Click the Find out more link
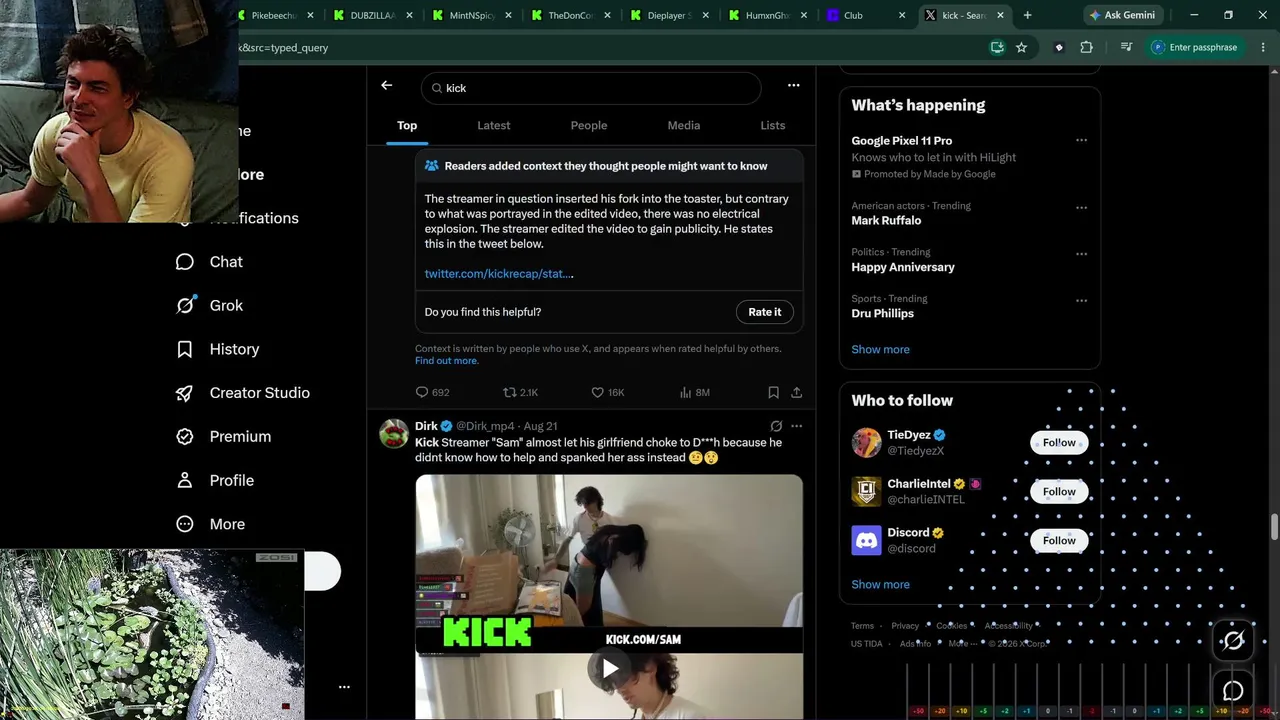 tap(446, 361)
